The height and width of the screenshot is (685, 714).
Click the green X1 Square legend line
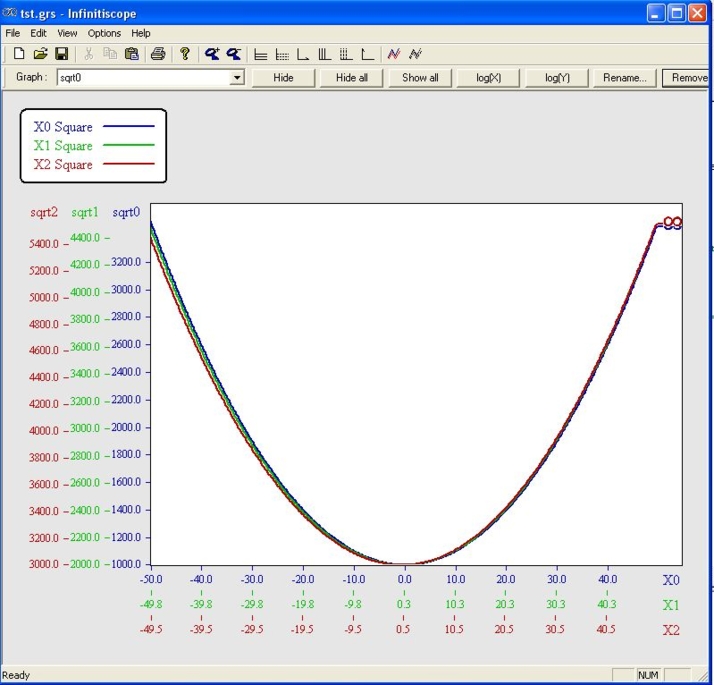[x=129, y=145]
